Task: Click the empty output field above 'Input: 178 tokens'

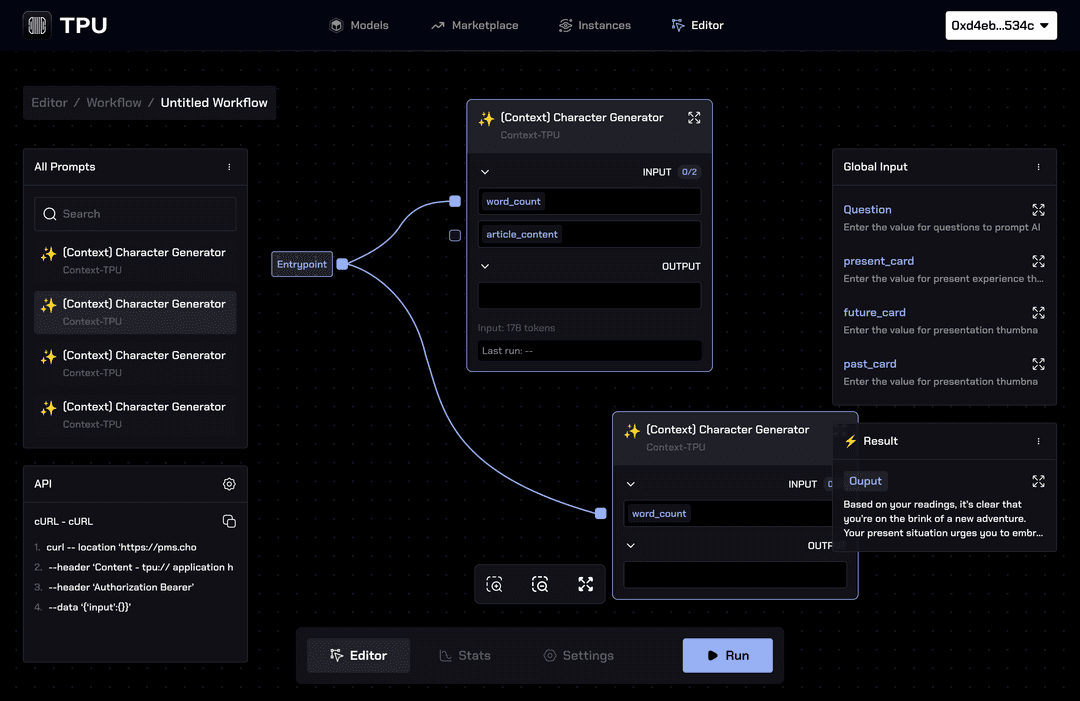Action: 590,295
